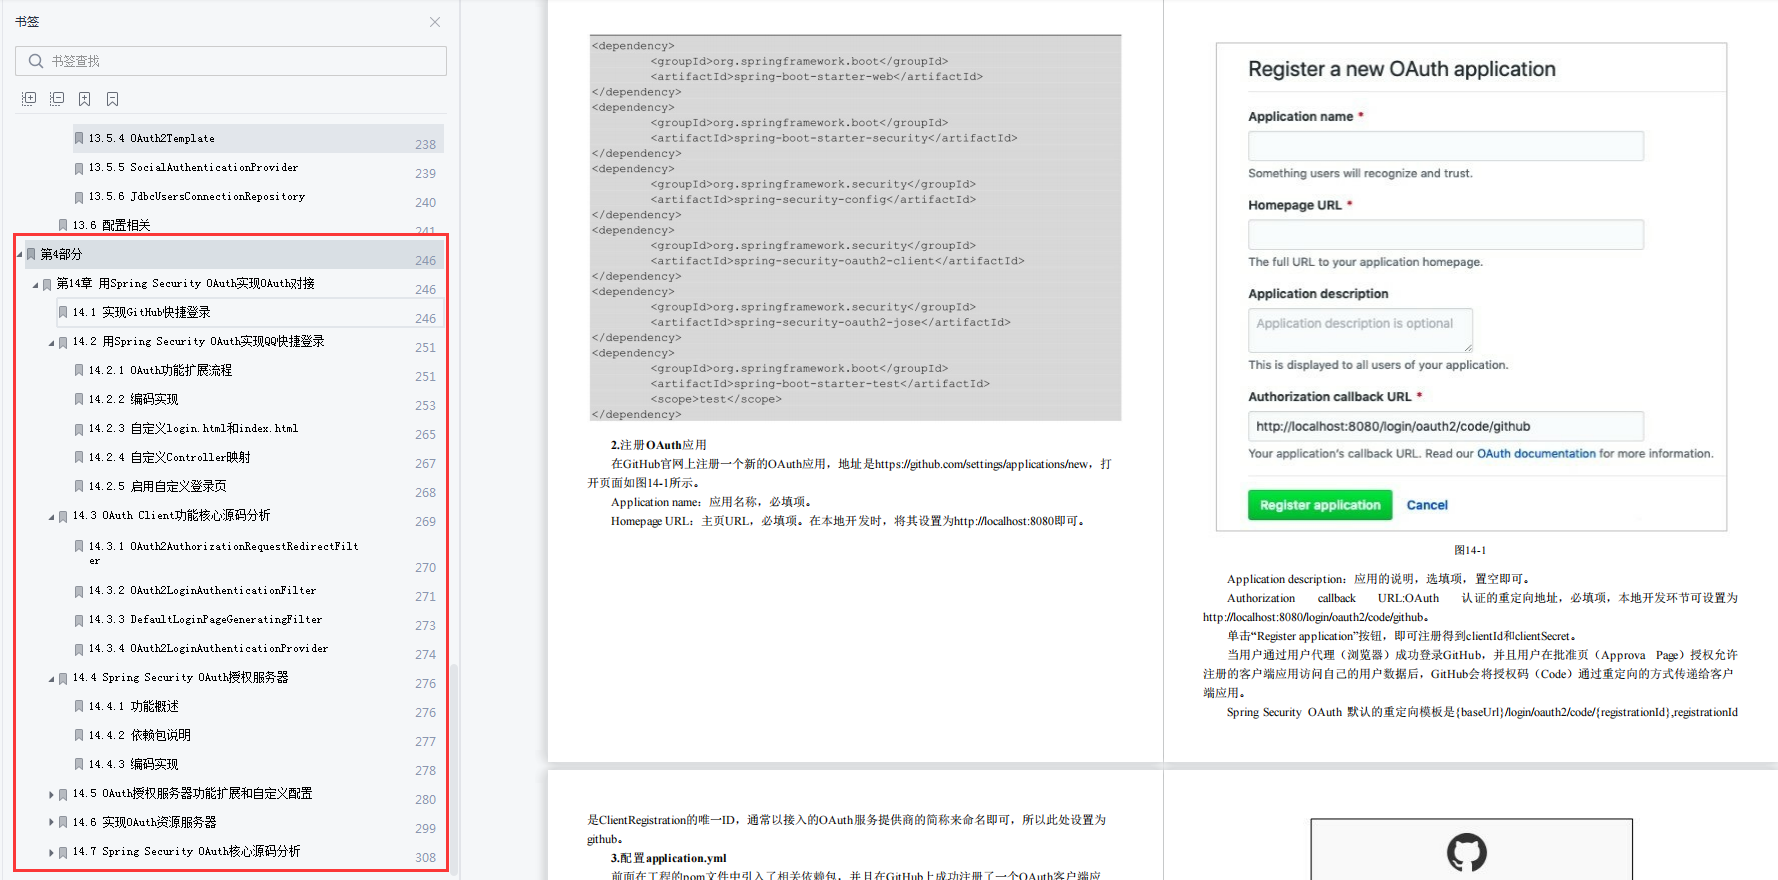Open bookmark 14.3.2 OAuth2LoginAuthenticationFilter

pos(202,590)
